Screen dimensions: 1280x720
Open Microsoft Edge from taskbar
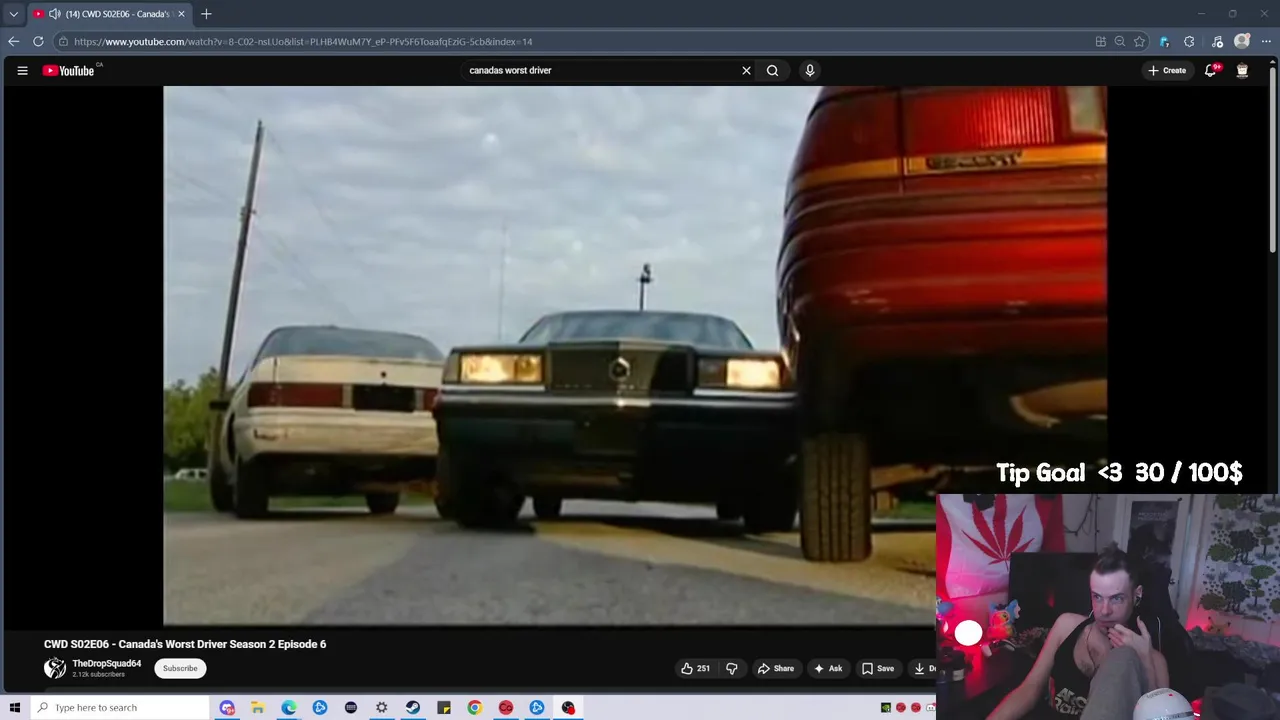coord(288,707)
